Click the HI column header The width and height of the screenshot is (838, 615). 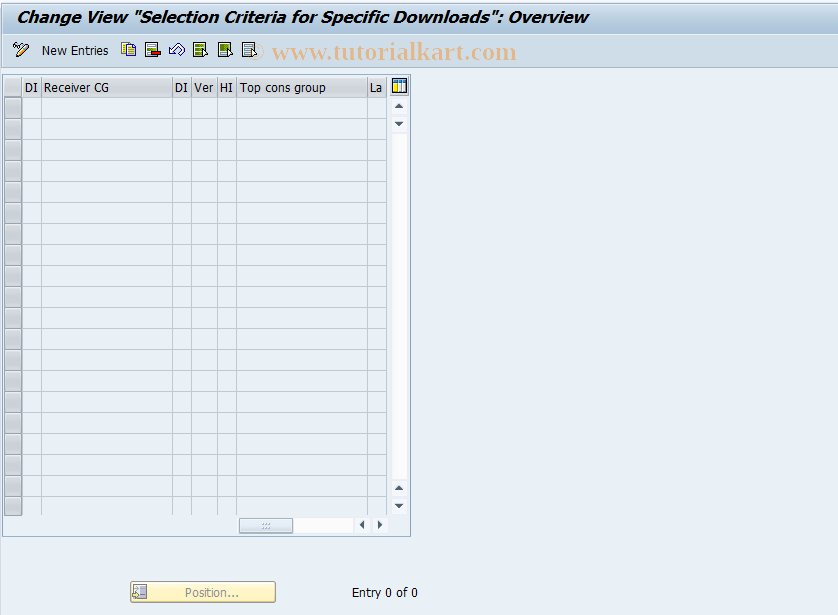point(227,88)
